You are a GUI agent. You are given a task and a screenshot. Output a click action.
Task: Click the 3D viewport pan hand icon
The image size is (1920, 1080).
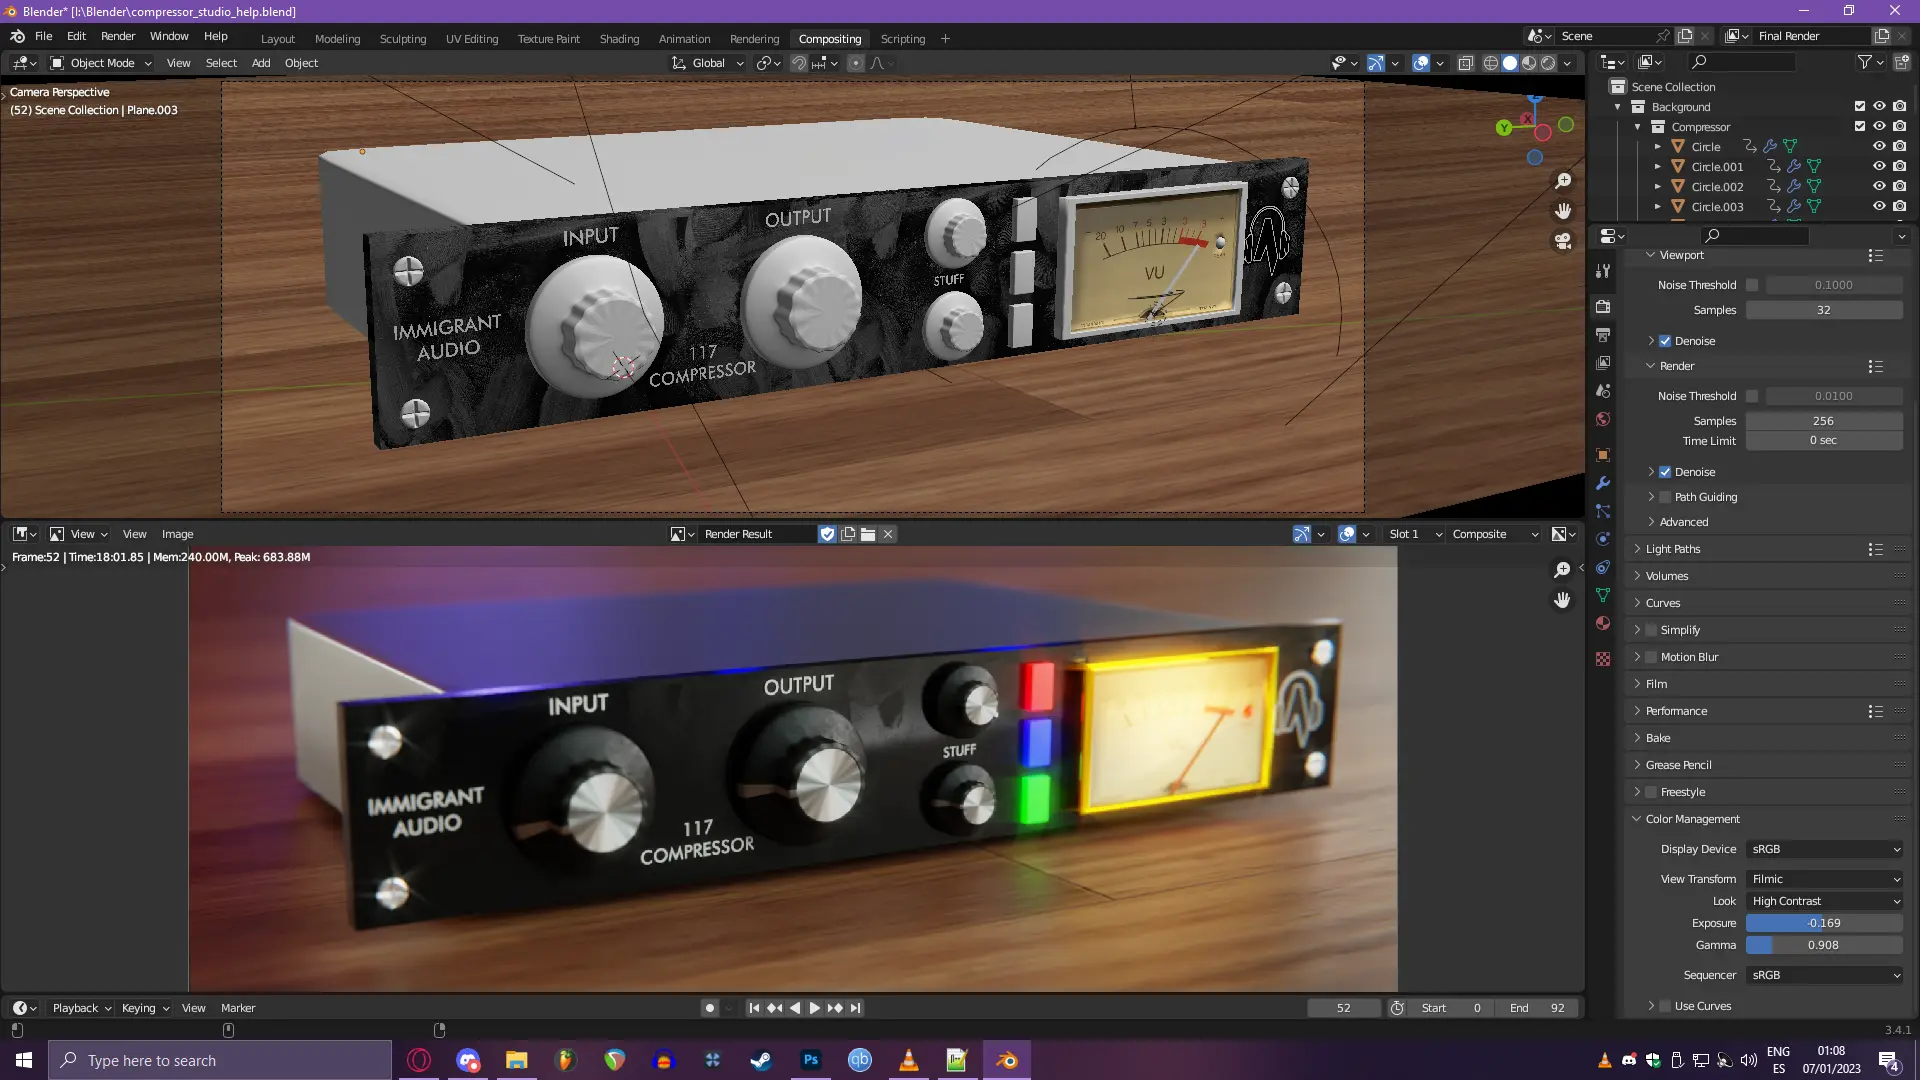pos(1563,211)
